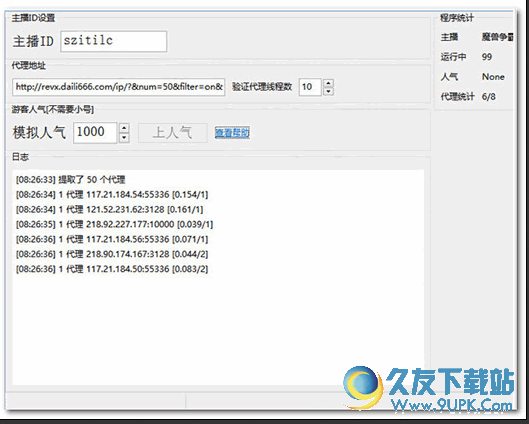529x424 pixels.
Task: Click the proxy address URL input field
Action: pyautogui.click(x=118, y=87)
